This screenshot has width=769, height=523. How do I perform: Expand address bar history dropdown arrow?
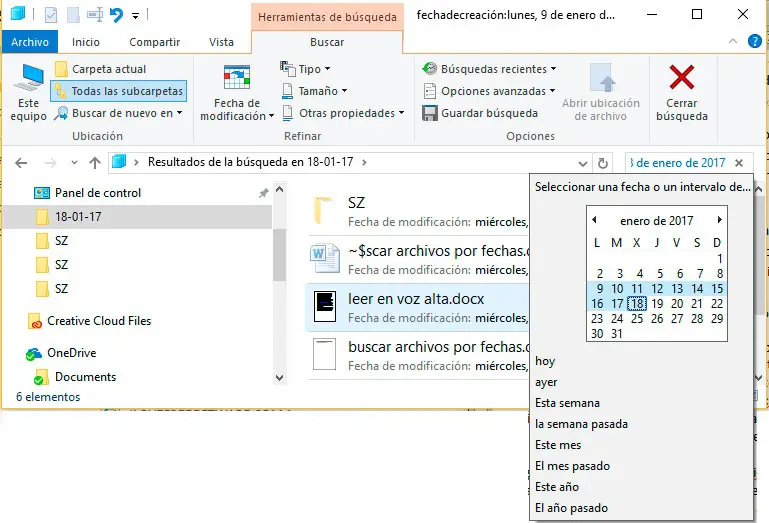tap(582, 163)
